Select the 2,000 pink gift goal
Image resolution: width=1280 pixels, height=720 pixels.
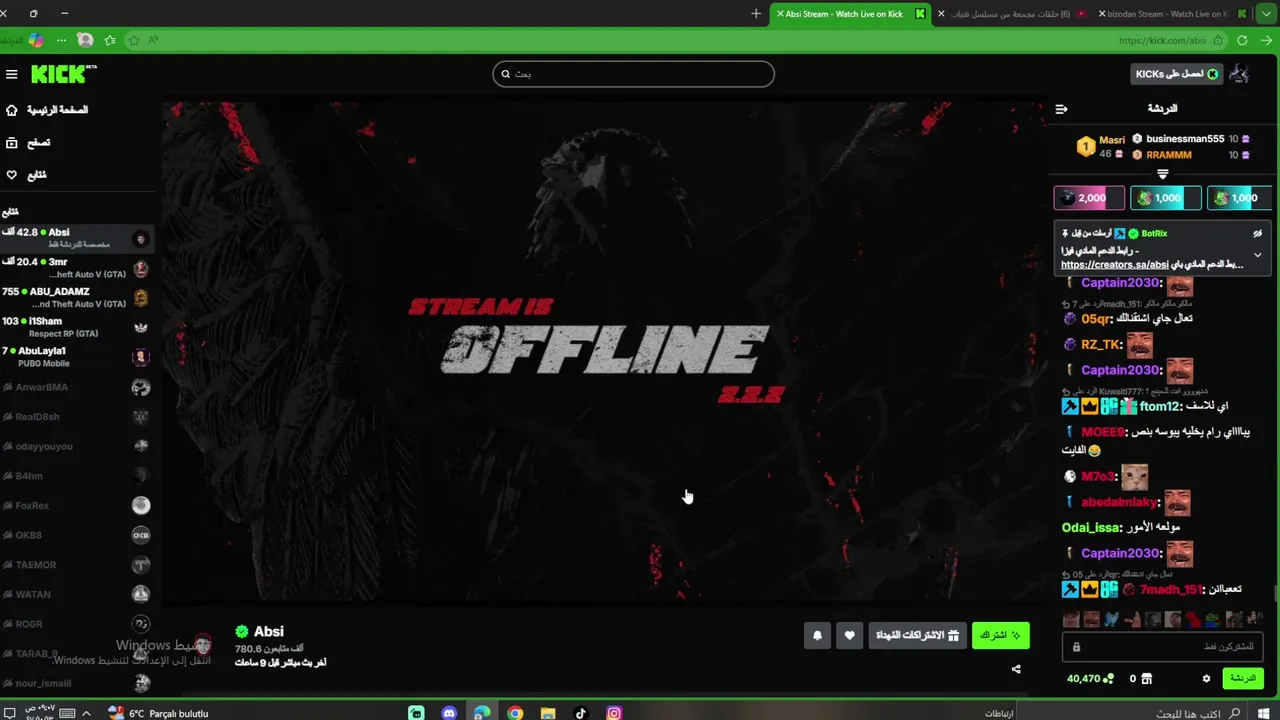(1089, 198)
